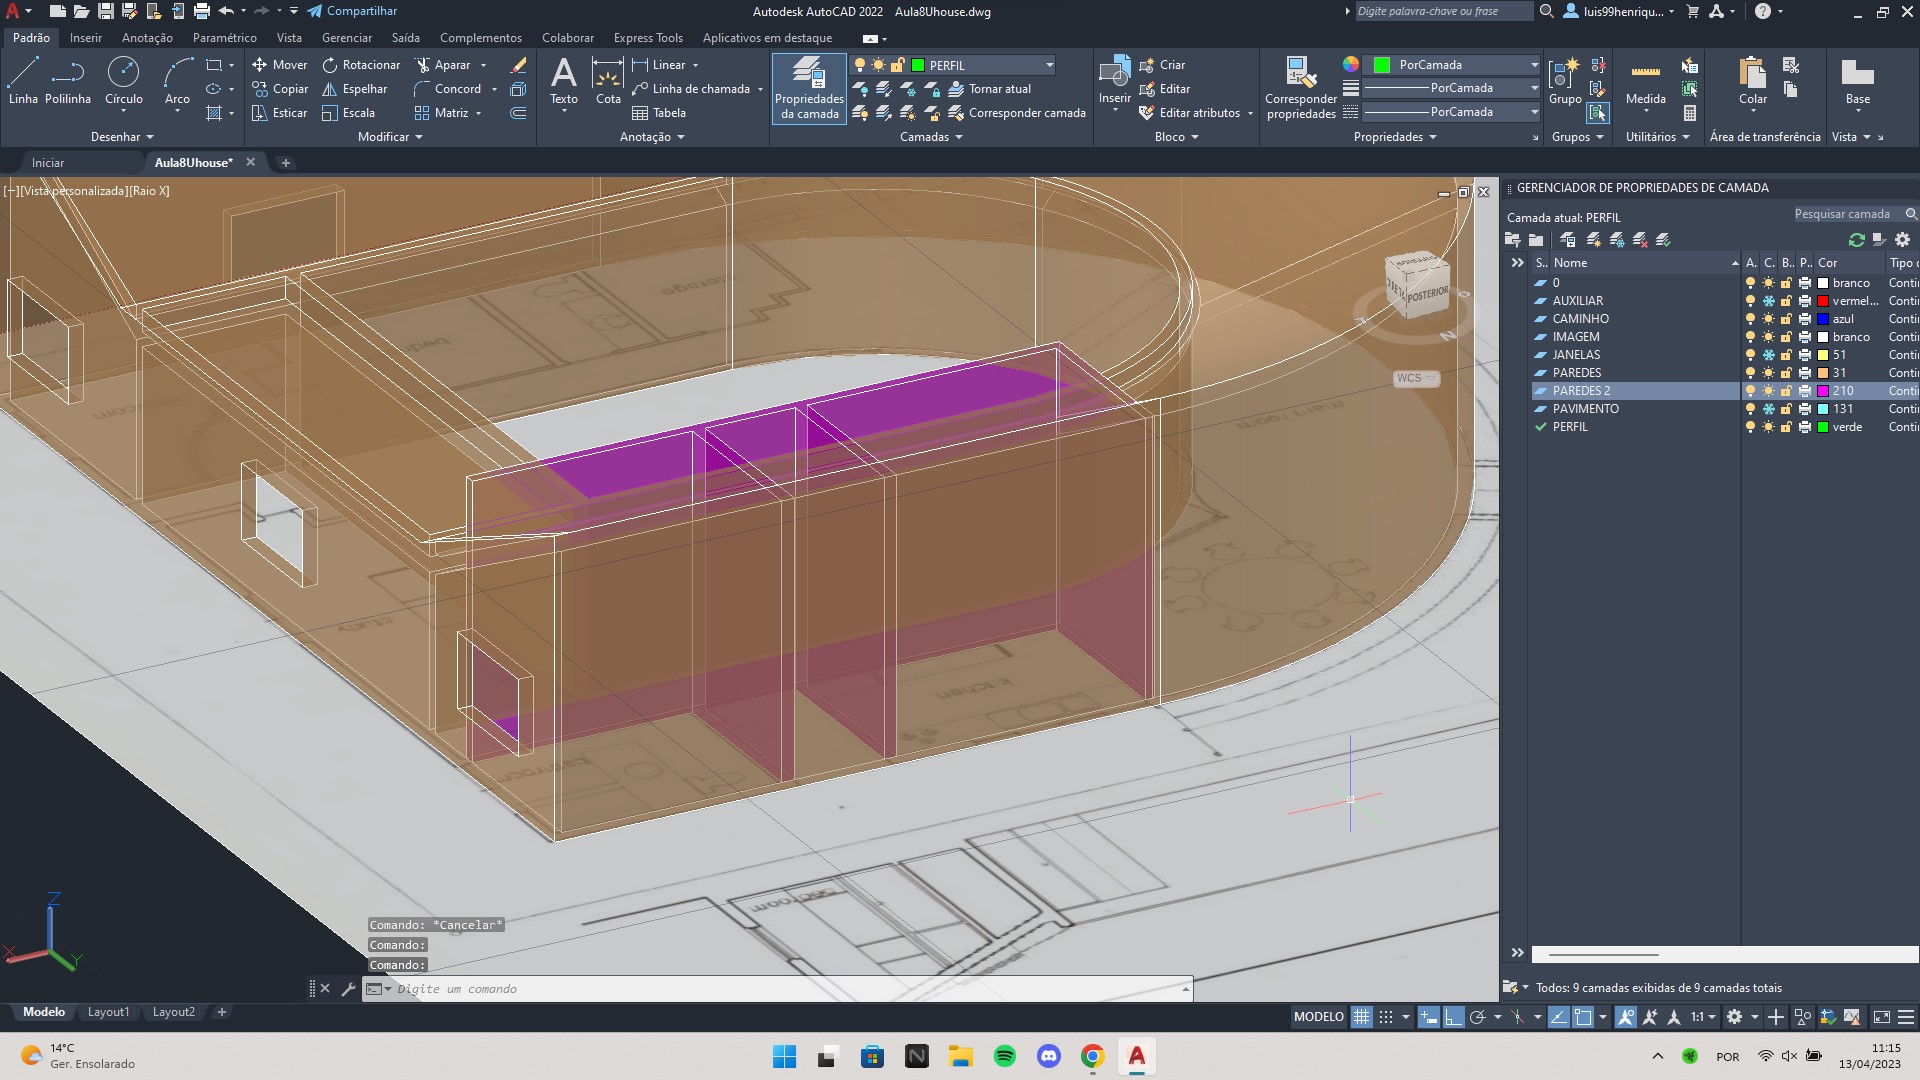Screen dimensions: 1920x1080
Task: Toggle freeze for JANELAS layer
Action: [1768, 355]
